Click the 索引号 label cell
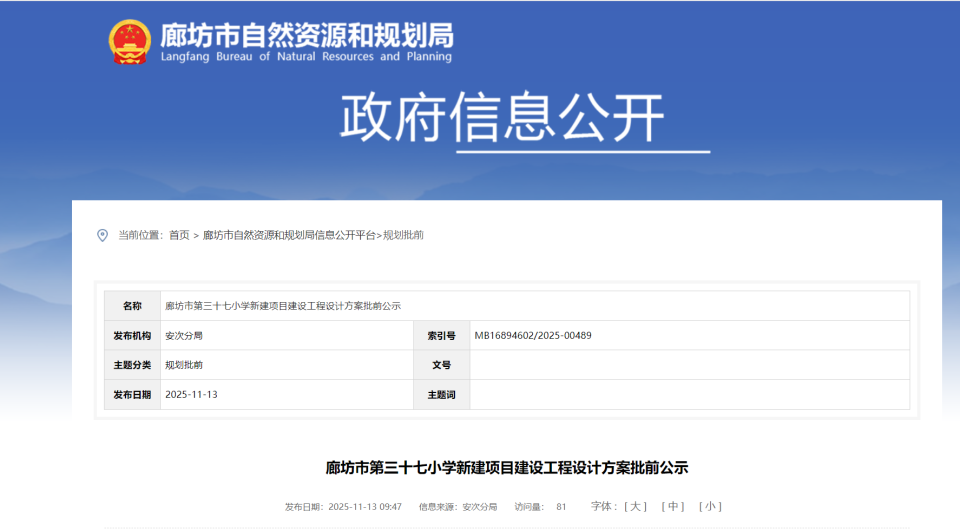 [441, 336]
